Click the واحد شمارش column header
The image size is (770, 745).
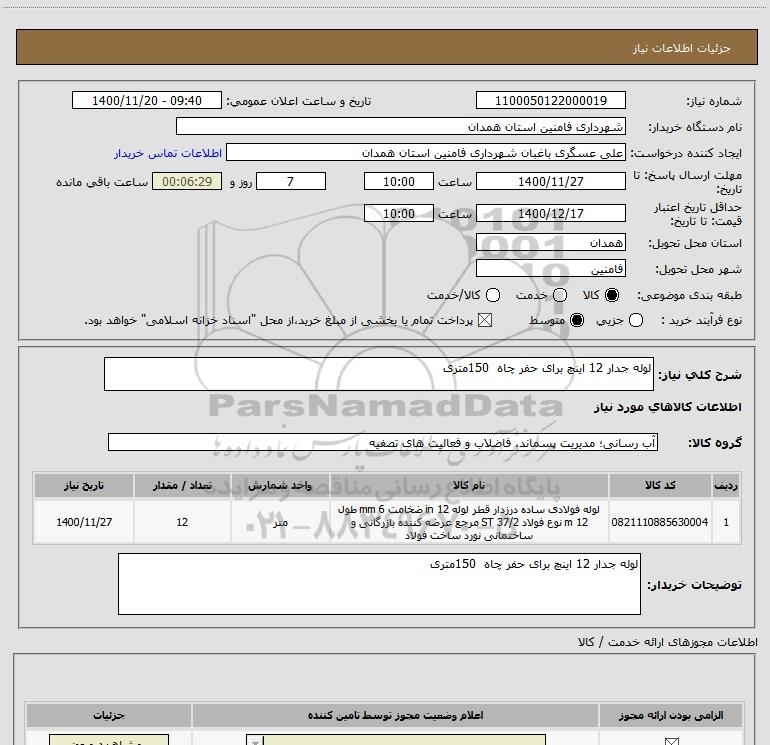click(280, 485)
